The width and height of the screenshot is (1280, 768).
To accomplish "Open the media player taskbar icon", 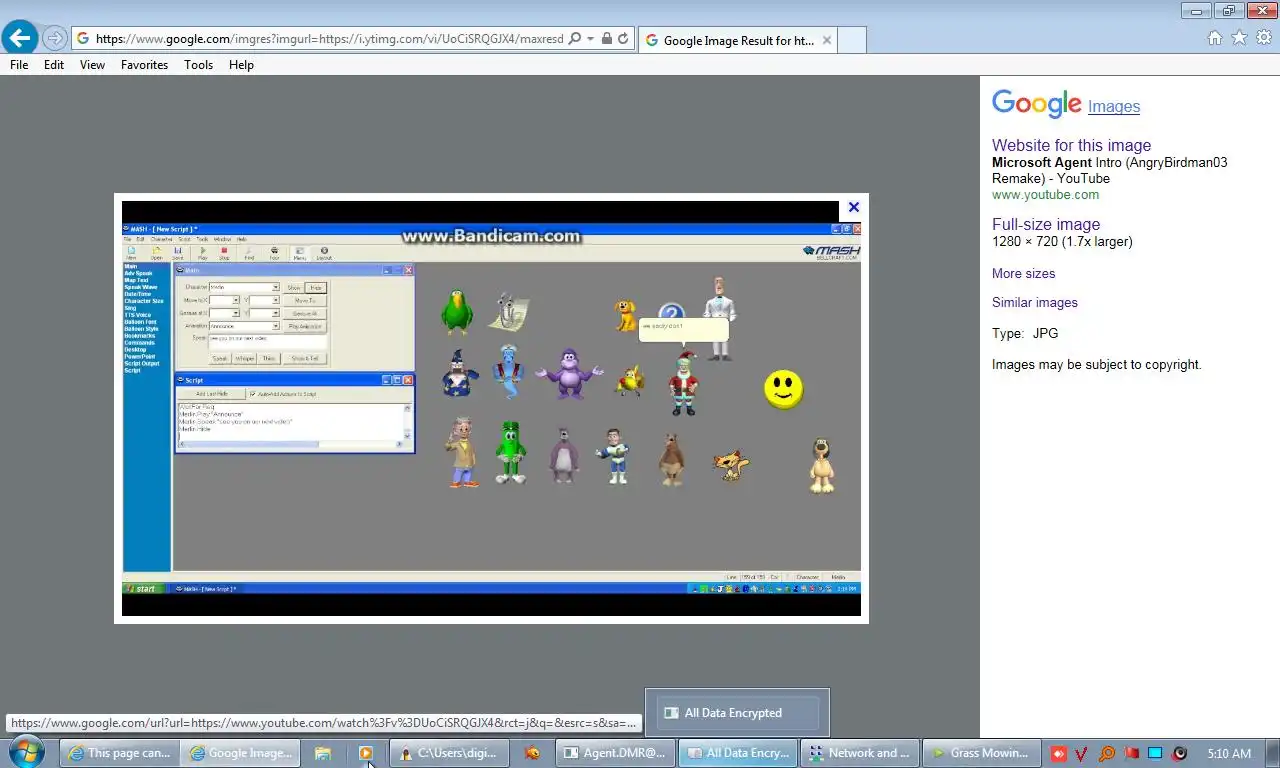I will click(366, 753).
